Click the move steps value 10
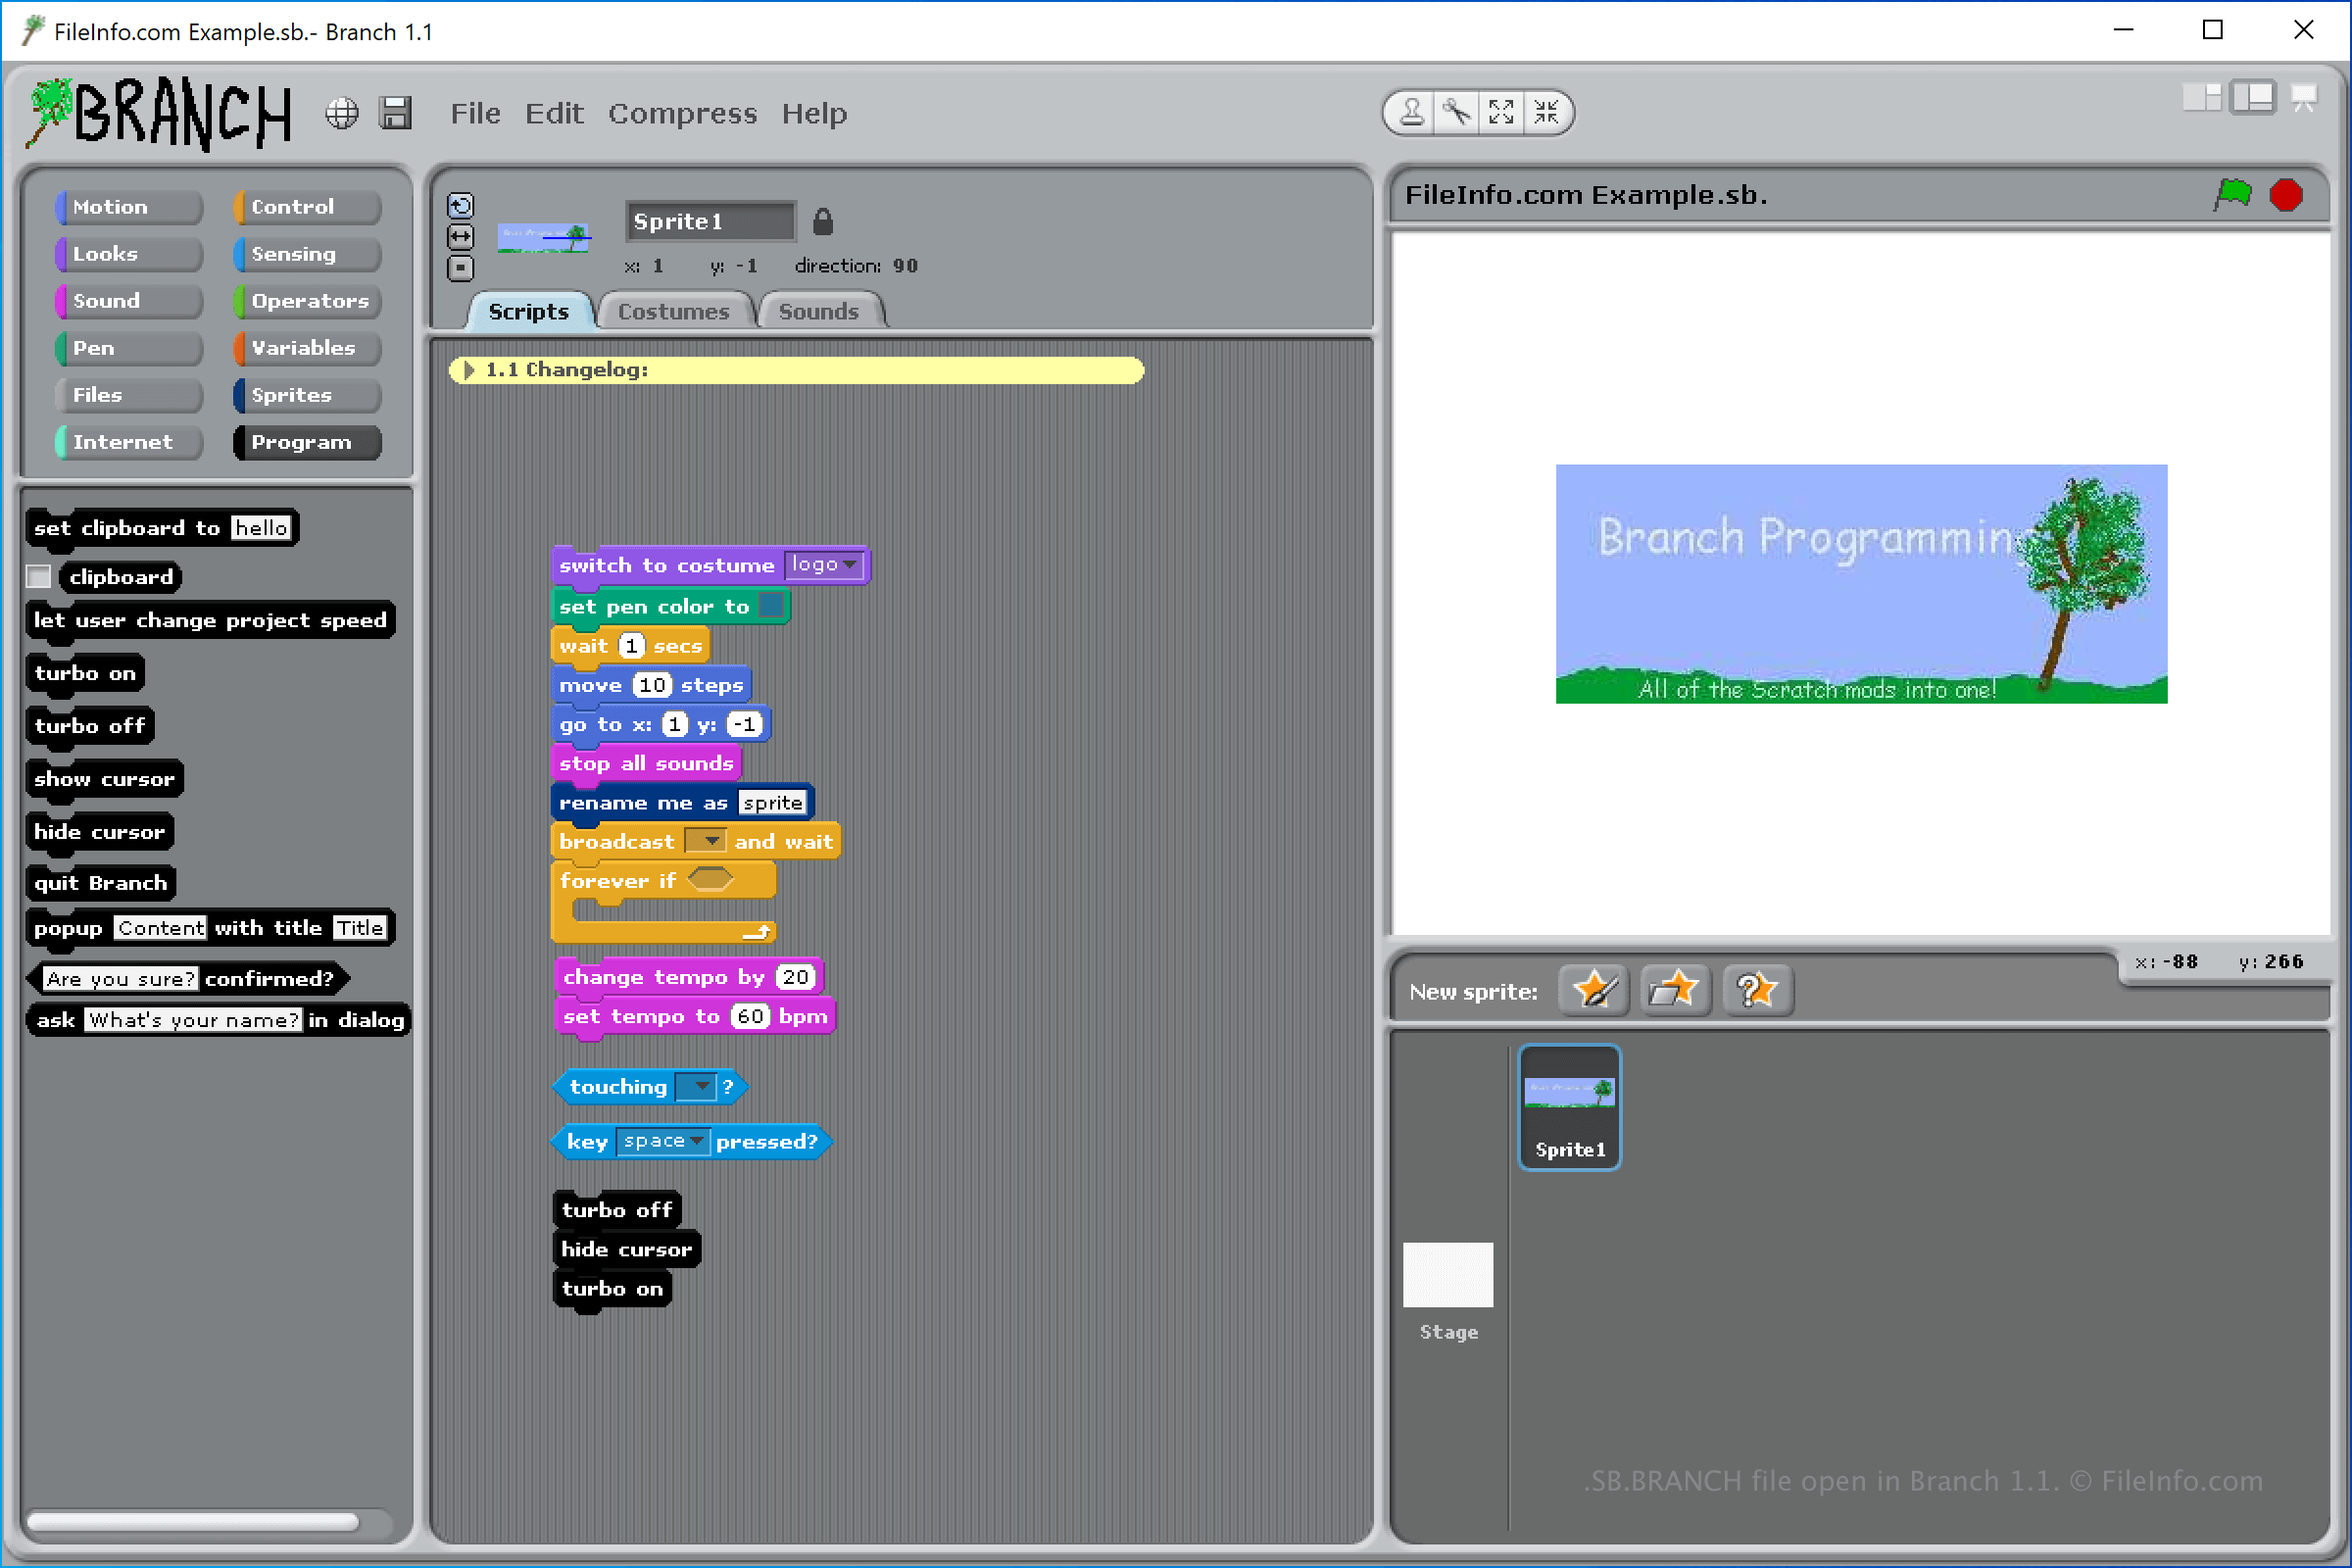The width and height of the screenshot is (2352, 1568). [652, 685]
